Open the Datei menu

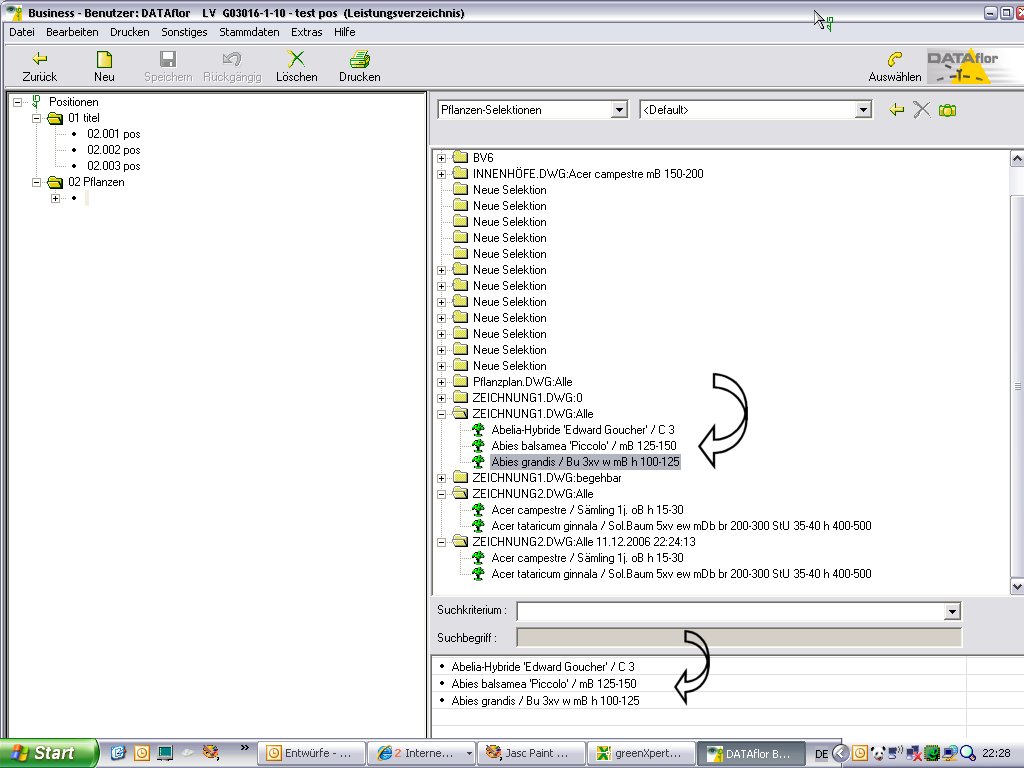[x=22, y=32]
